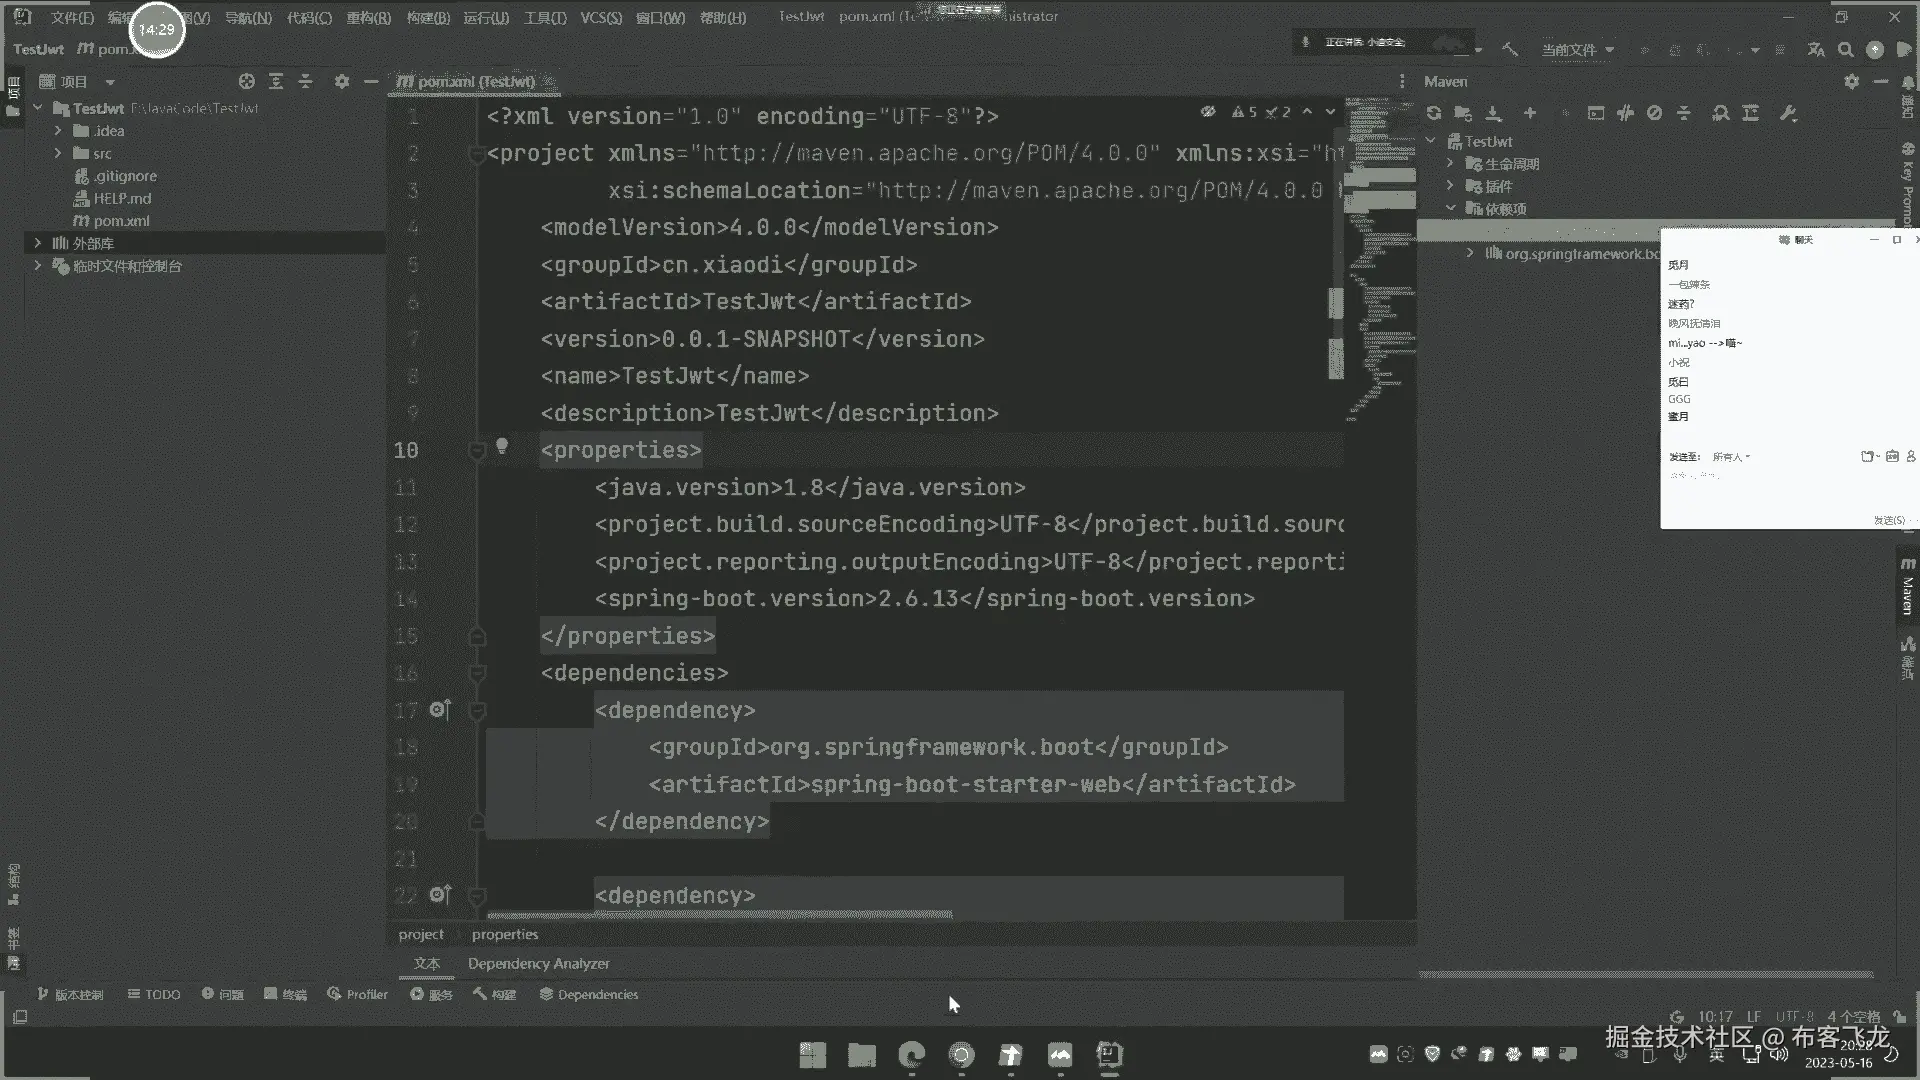
Task: Click download sources icon in Maven toolbar
Action: [1493, 113]
